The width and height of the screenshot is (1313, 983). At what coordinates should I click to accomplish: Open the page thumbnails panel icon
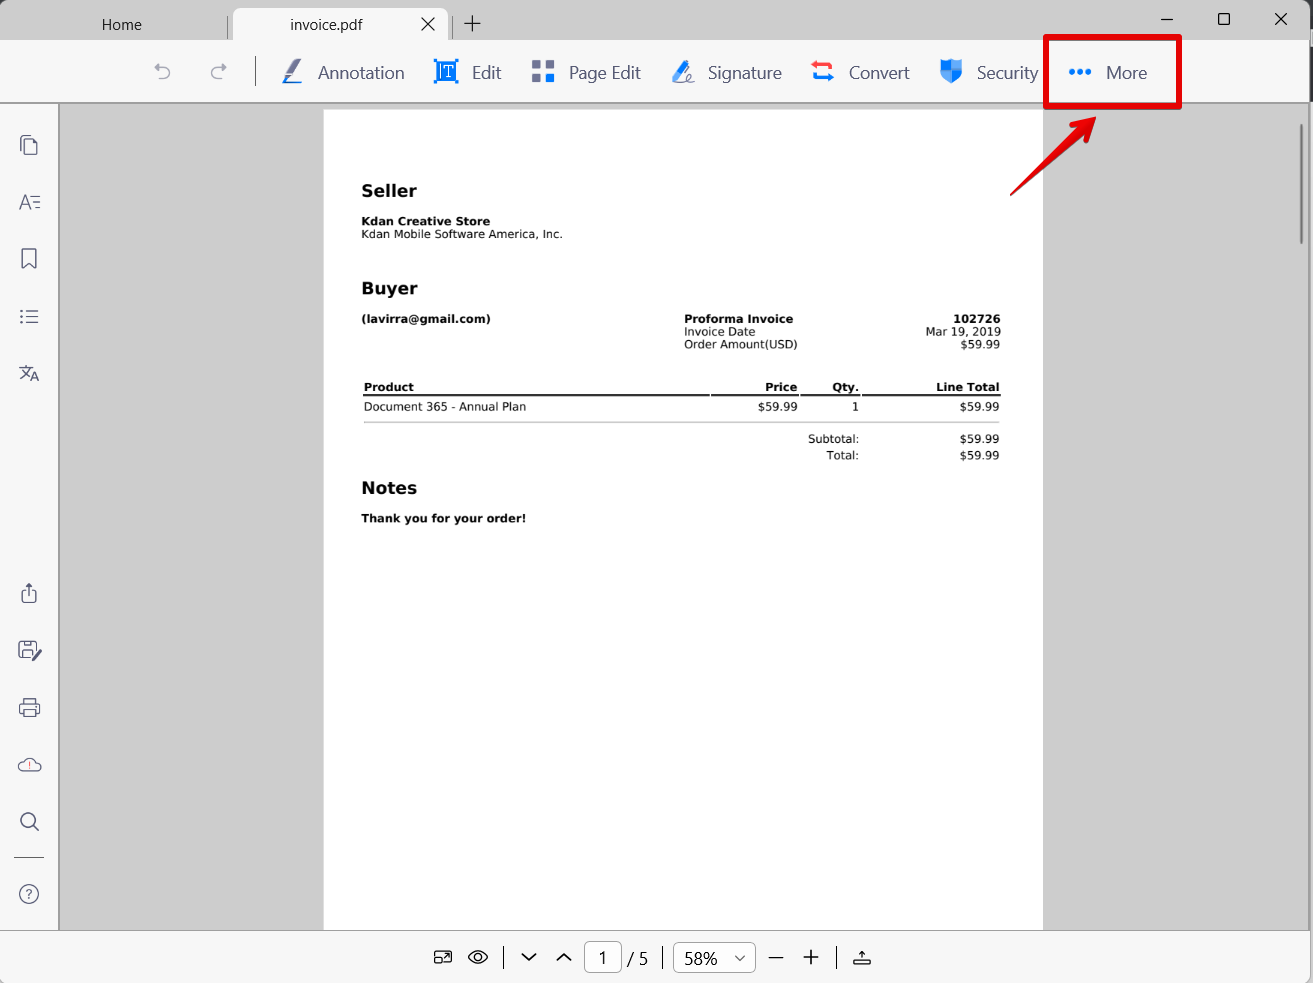point(29,145)
